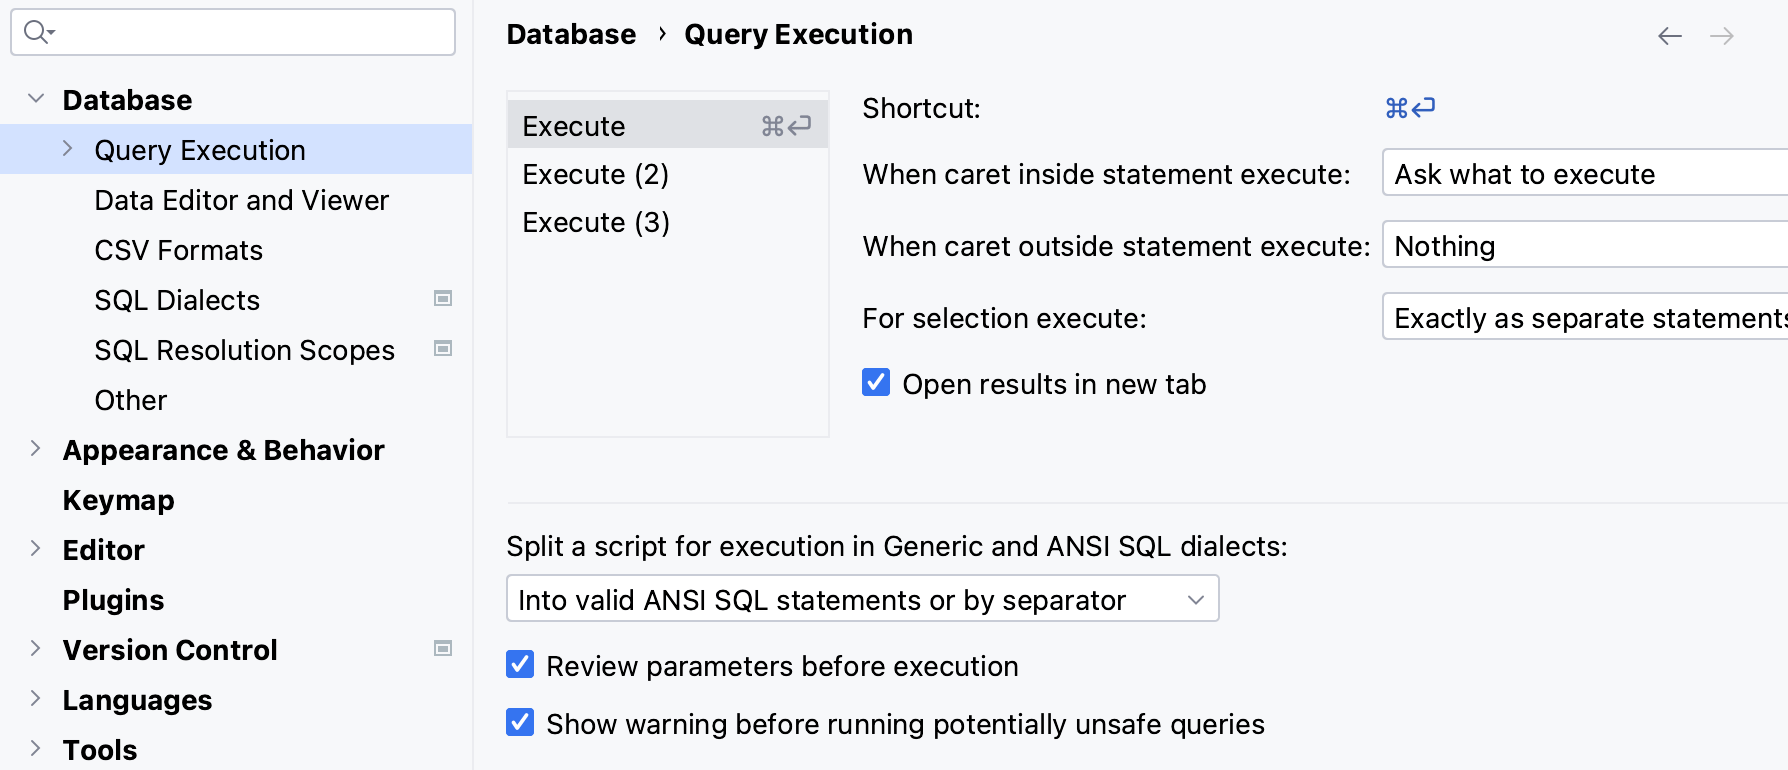Click inside the settings search field
This screenshot has width=1788, height=770.
coord(230,32)
